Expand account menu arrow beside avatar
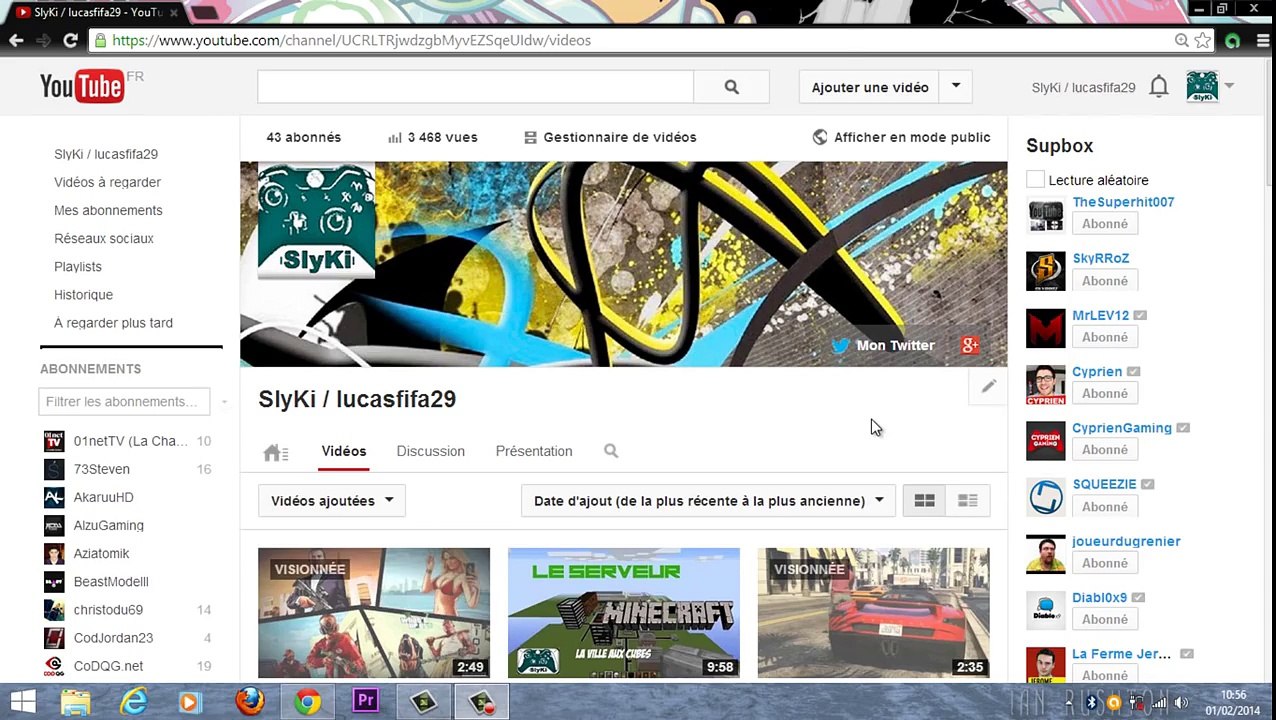The width and height of the screenshot is (1276, 720). (x=1229, y=86)
